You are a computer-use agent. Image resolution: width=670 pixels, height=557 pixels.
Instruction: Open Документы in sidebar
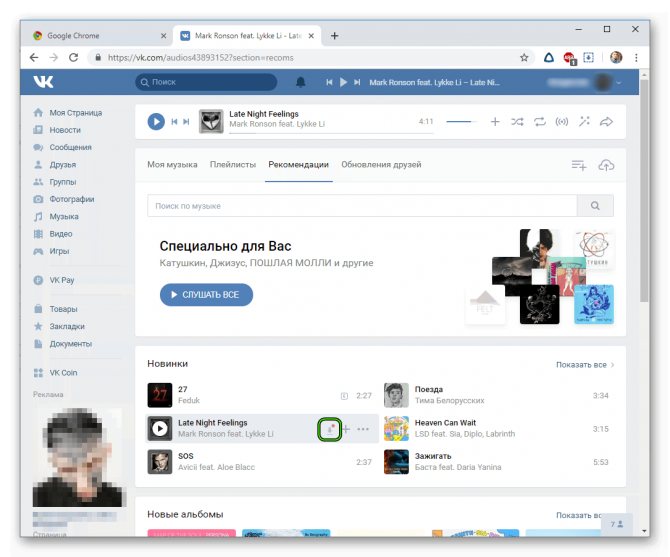[63, 344]
